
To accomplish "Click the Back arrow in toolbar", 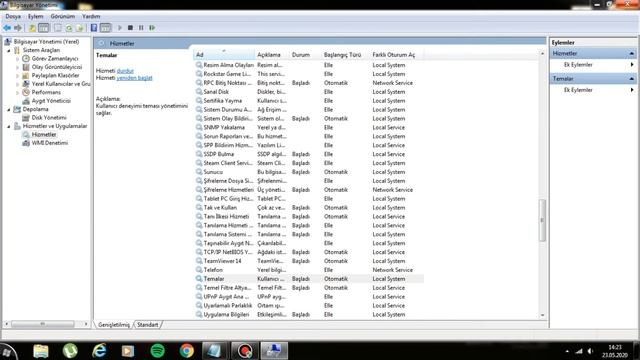I will click(7, 28).
